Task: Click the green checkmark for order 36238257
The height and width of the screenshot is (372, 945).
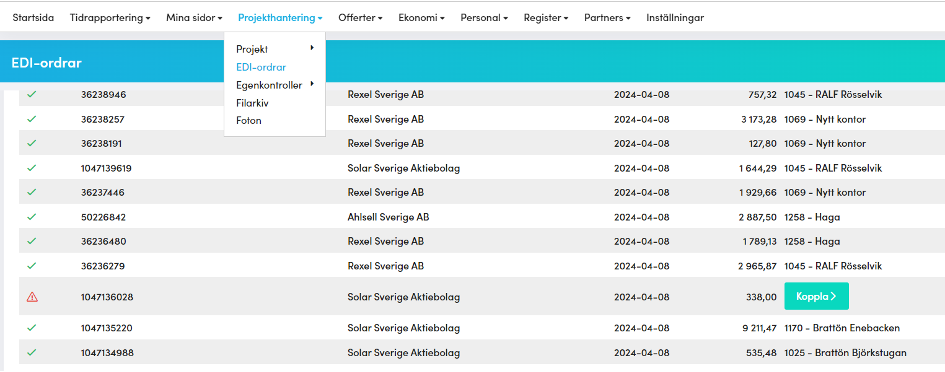Action: [x=32, y=119]
